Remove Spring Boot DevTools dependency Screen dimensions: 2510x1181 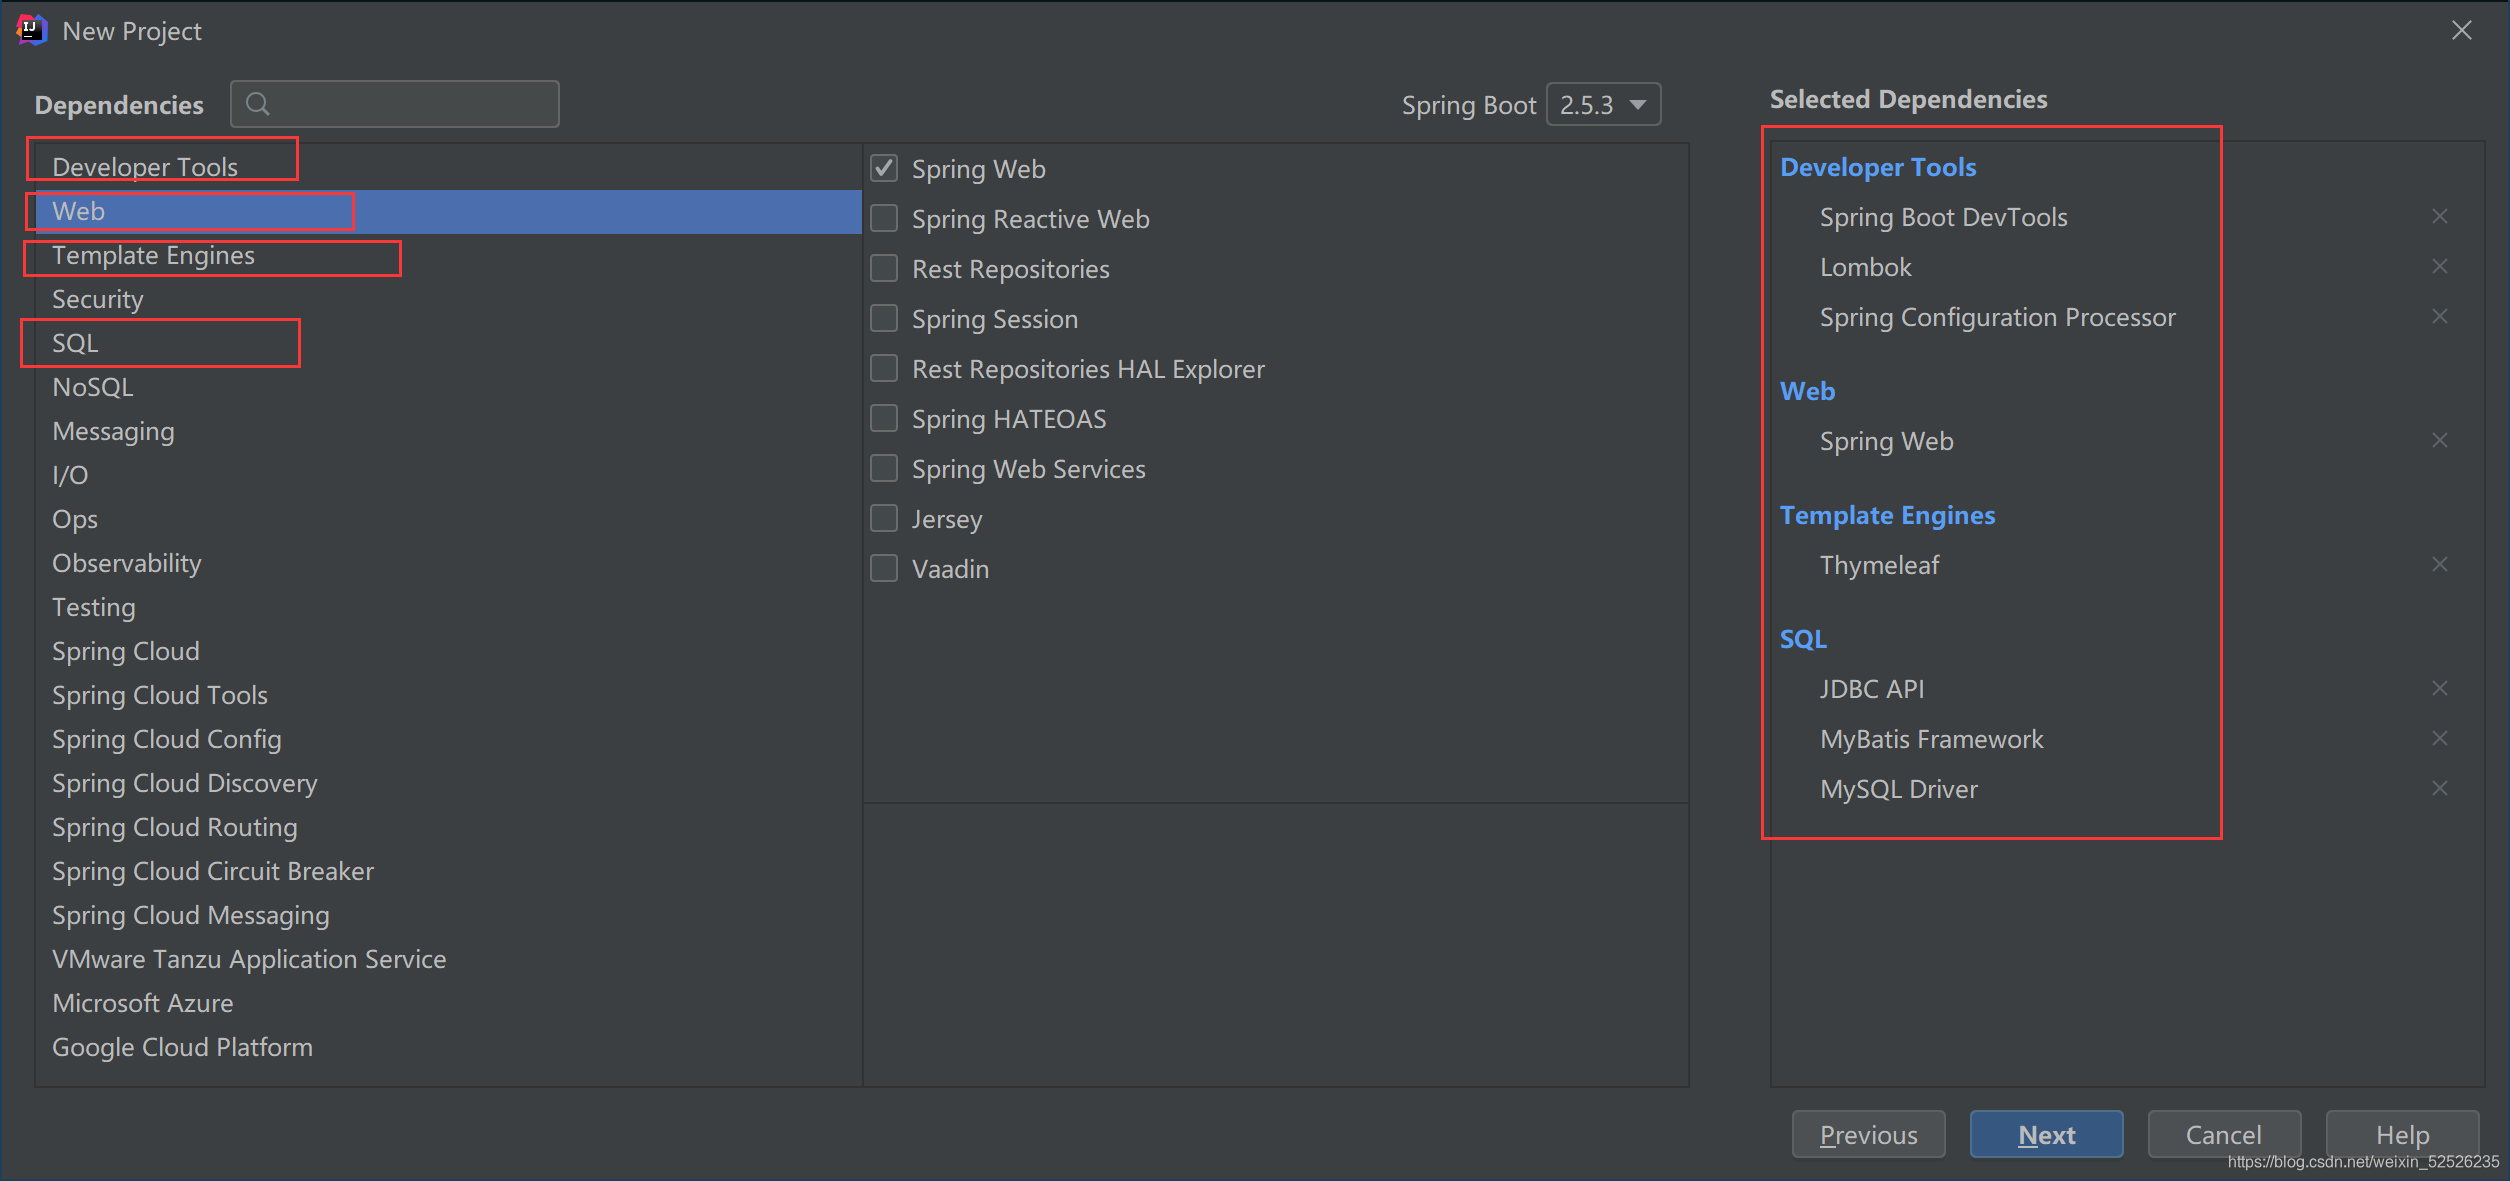pos(2440,217)
